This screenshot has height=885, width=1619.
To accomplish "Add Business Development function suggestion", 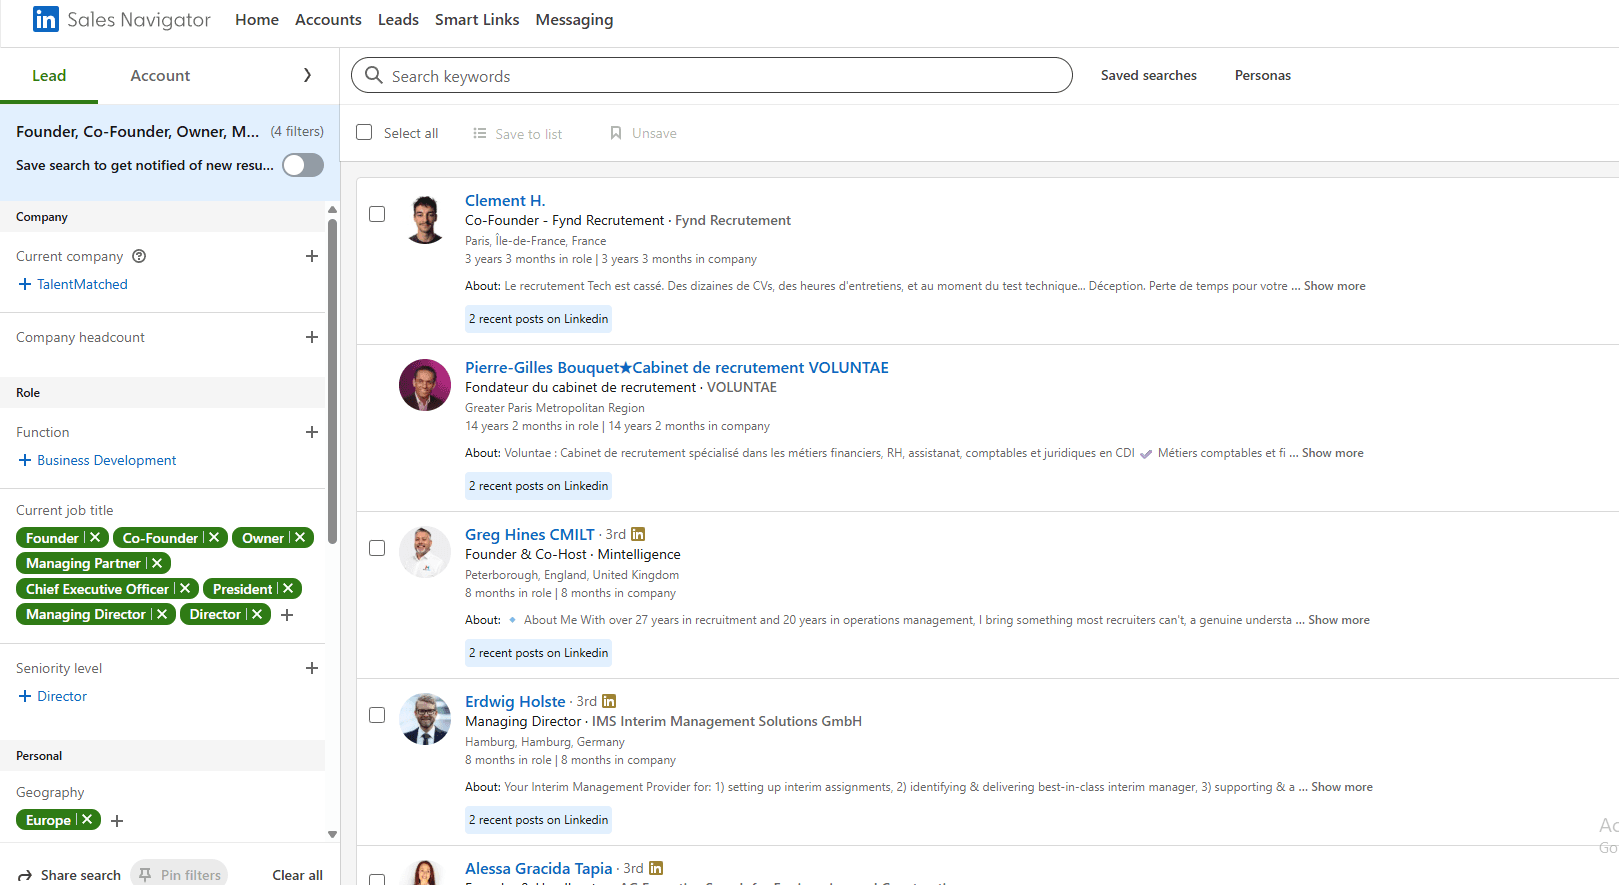I will (97, 460).
